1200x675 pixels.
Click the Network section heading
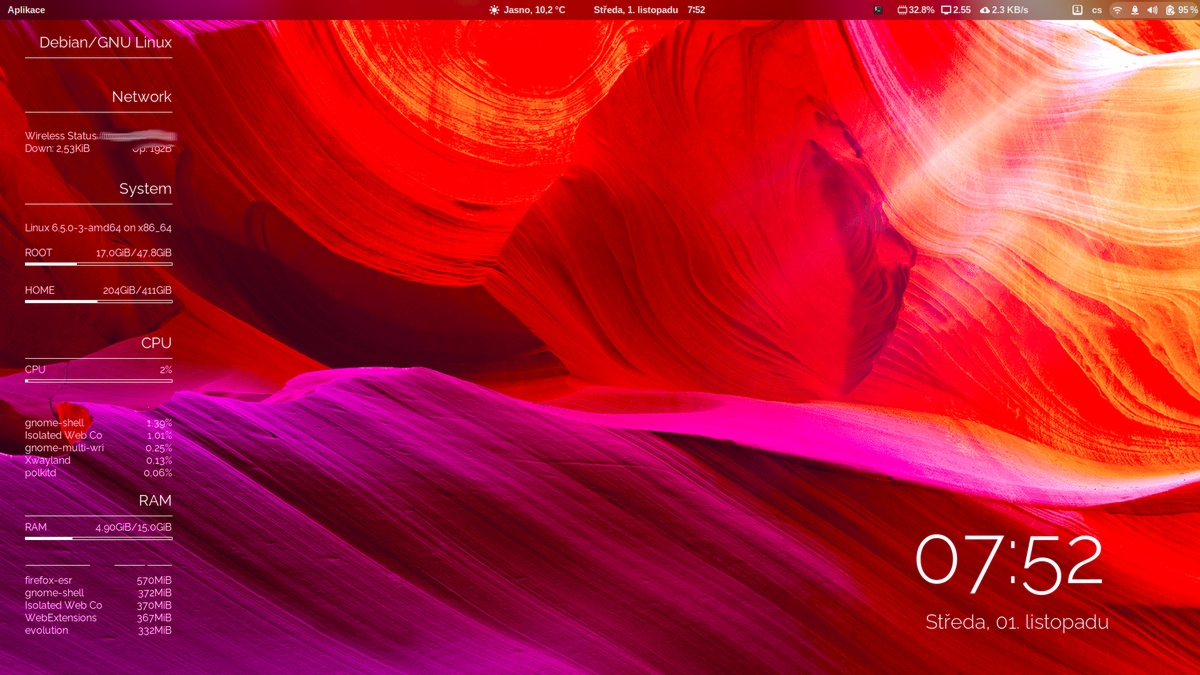(142, 97)
